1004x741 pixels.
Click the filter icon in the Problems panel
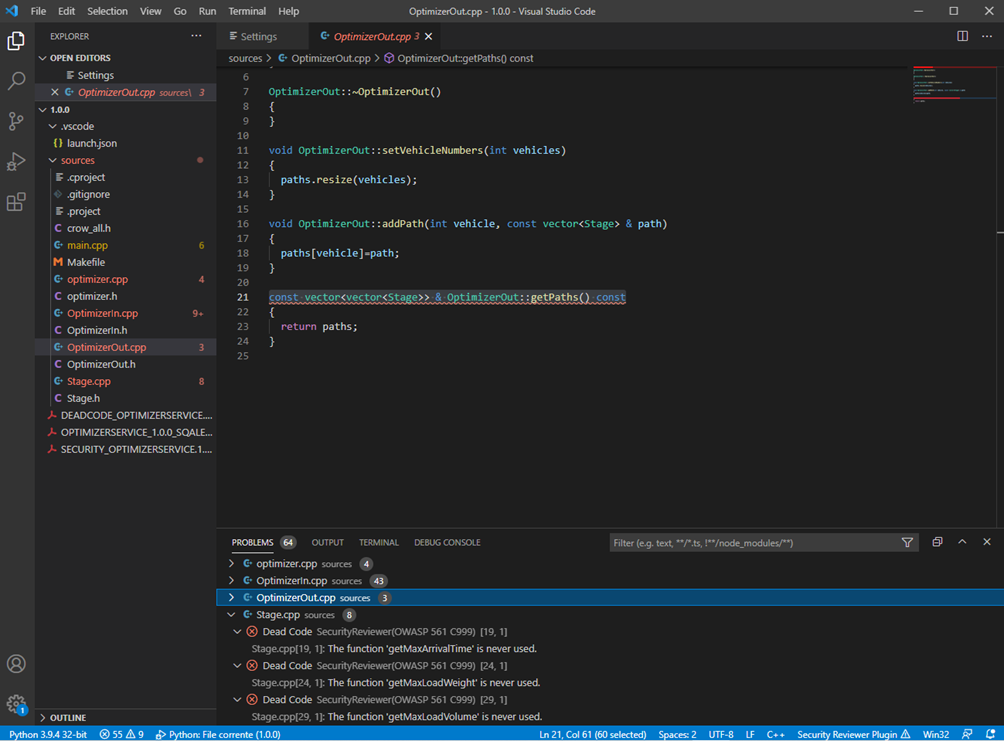coord(907,542)
